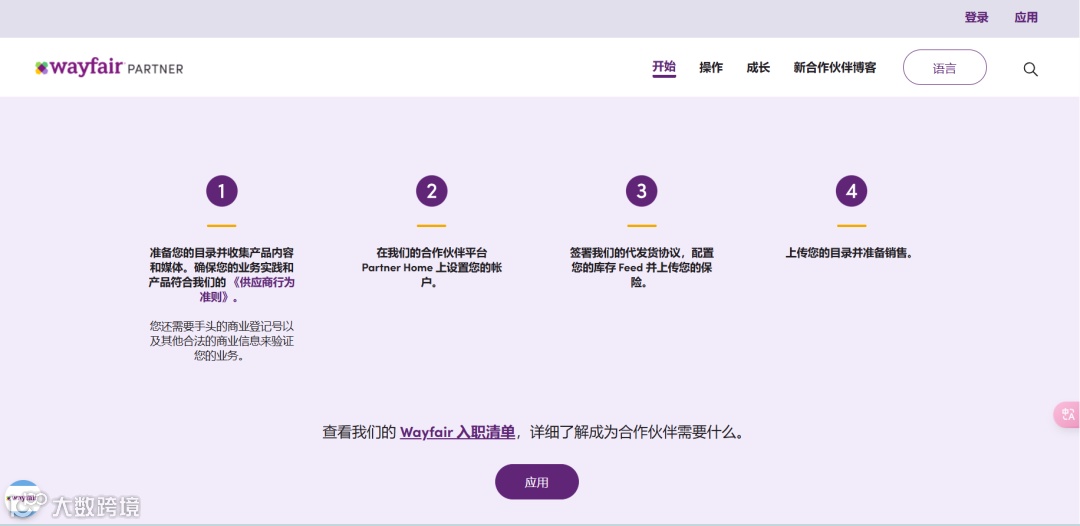The height and width of the screenshot is (526, 1080).
Task: Click 应用 link in the top bar
Action: [x=1026, y=18]
